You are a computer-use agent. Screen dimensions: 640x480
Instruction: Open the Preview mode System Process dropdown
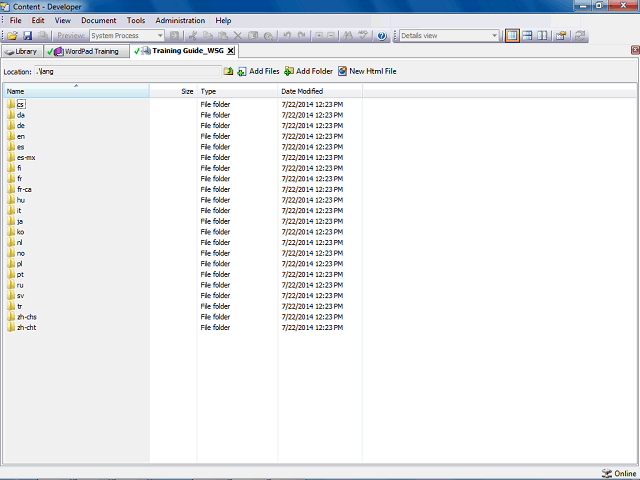click(127, 36)
